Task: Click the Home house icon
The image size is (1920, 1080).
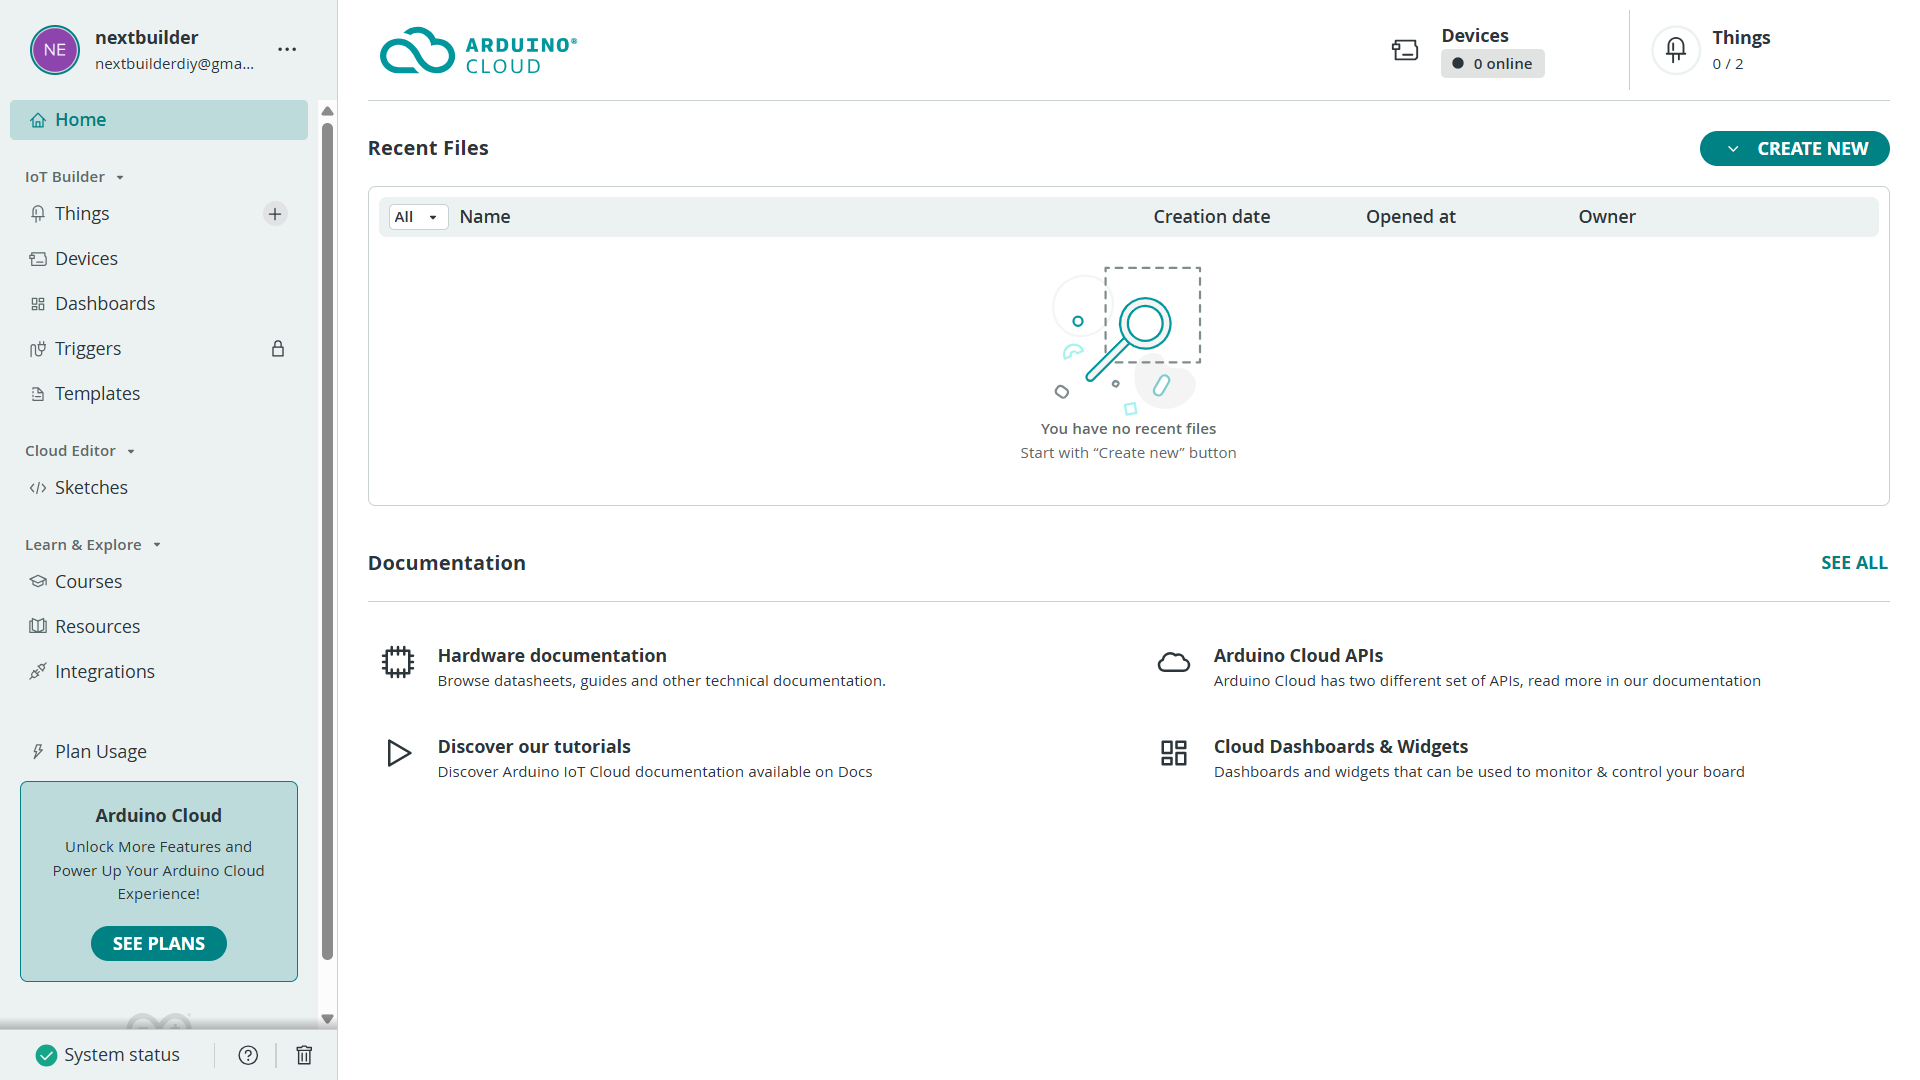Action: click(x=38, y=120)
